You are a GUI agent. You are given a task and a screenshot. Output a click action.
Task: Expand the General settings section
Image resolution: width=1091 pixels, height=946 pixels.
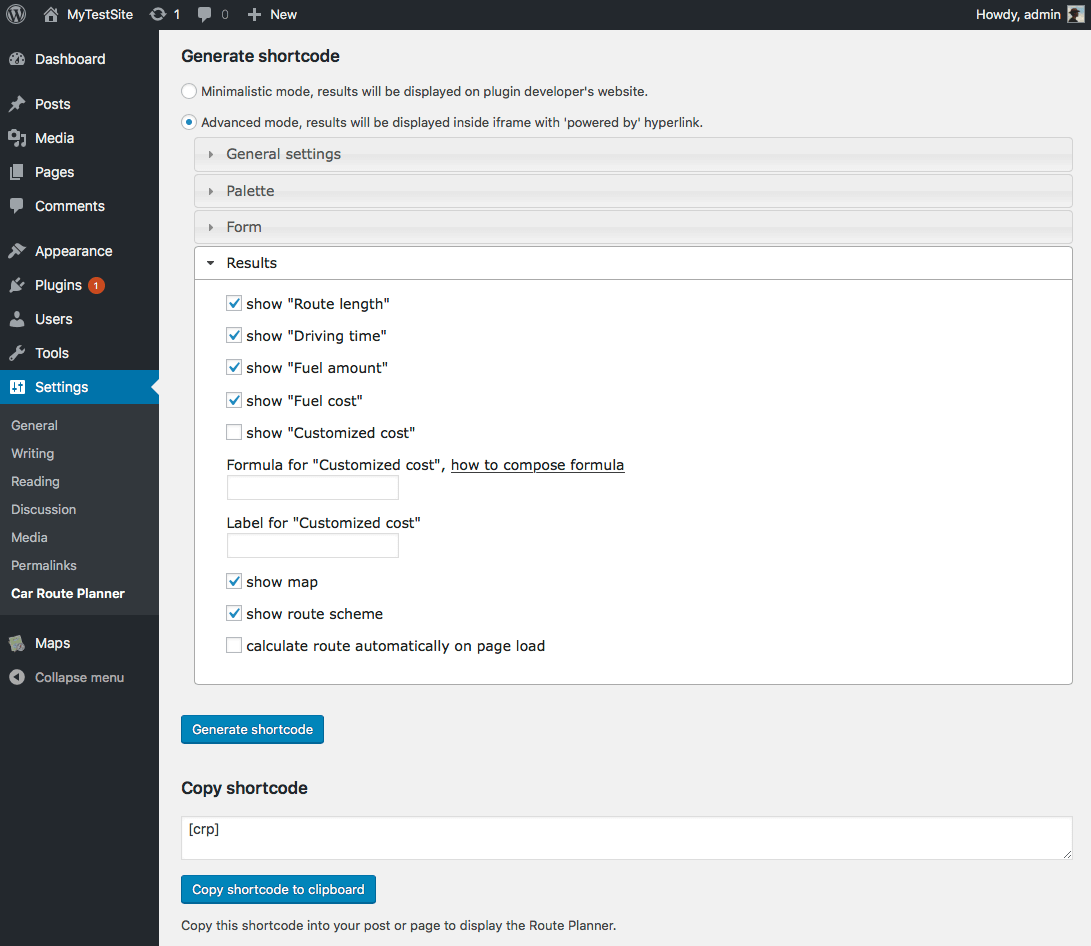[x=284, y=154]
